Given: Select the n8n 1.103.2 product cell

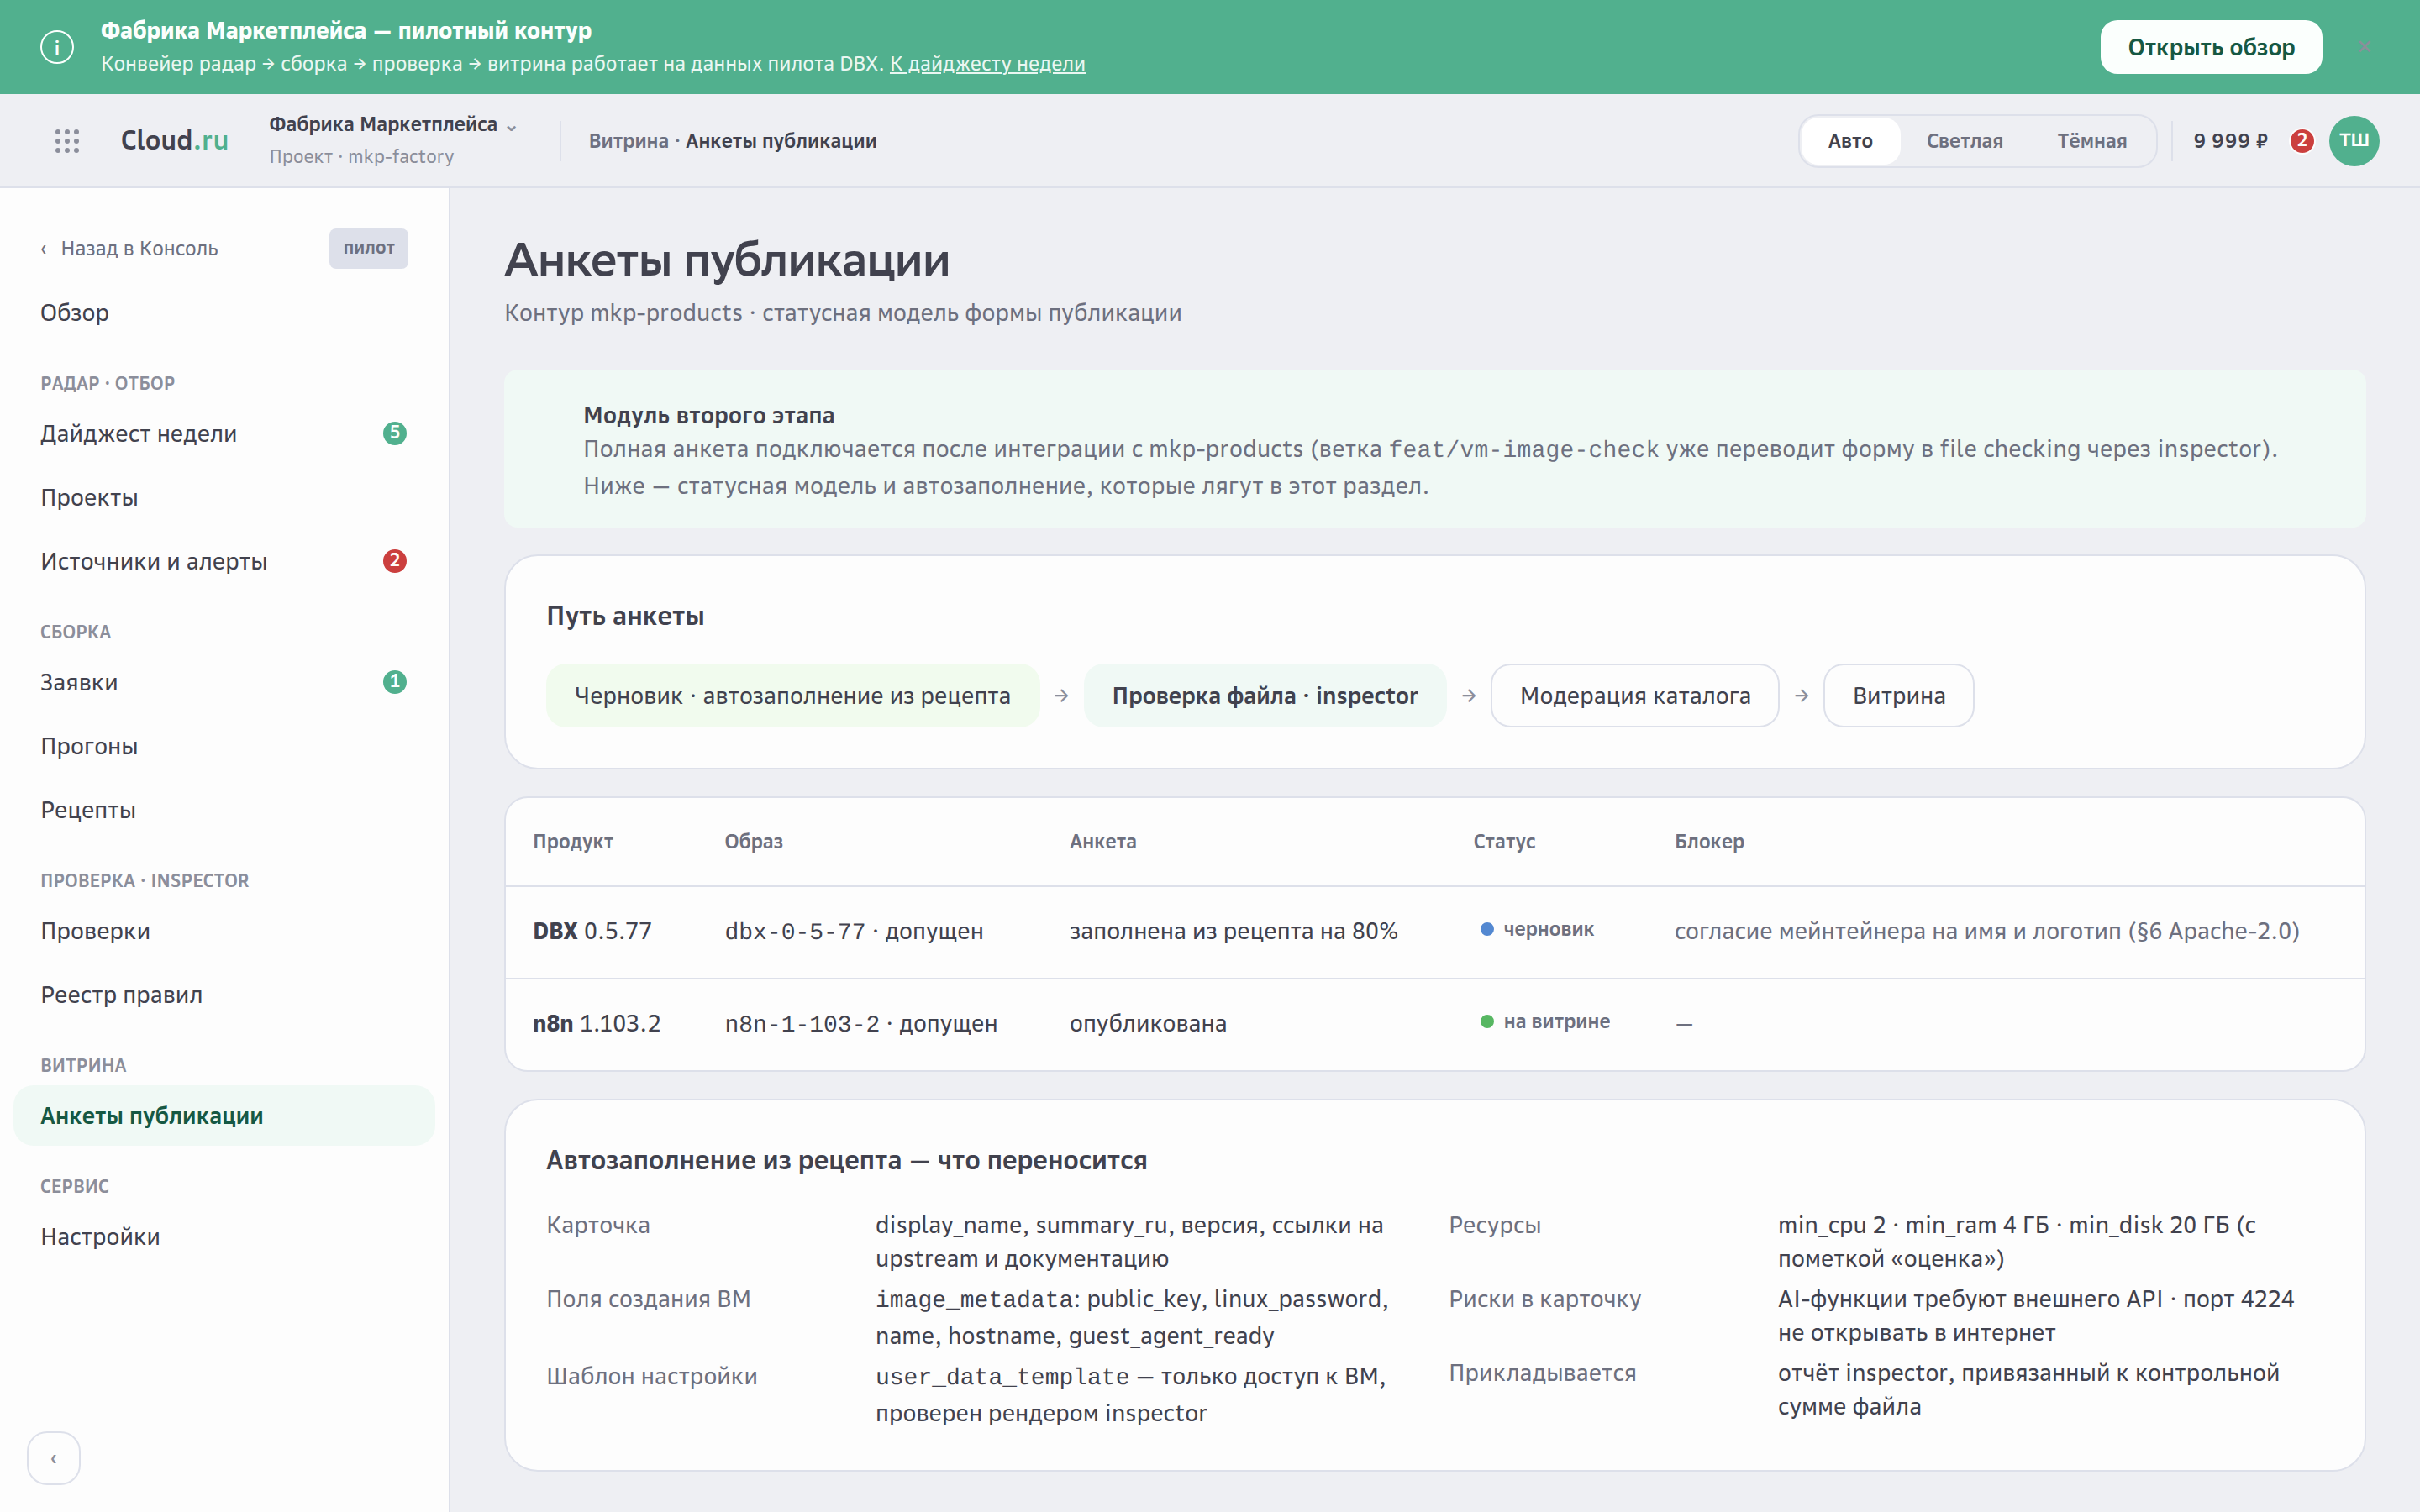Looking at the screenshot, I should click(x=596, y=1023).
